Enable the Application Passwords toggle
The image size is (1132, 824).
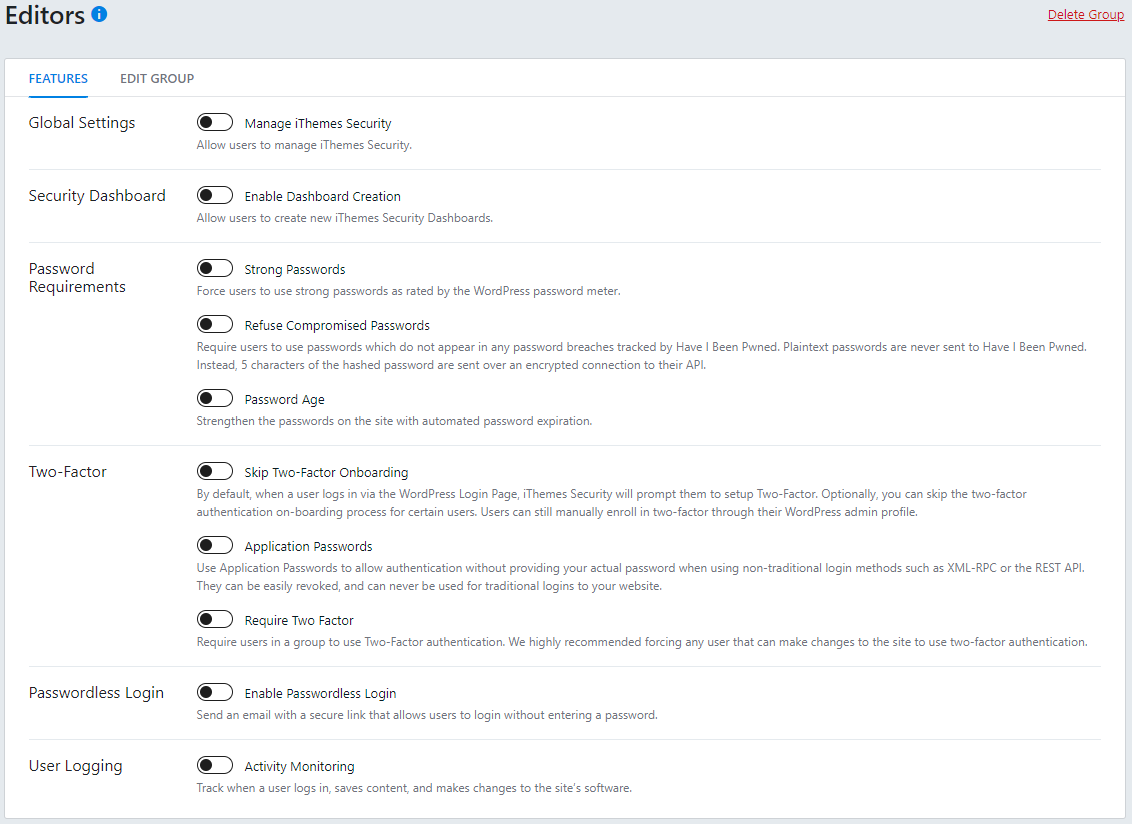(x=214, y=544)
